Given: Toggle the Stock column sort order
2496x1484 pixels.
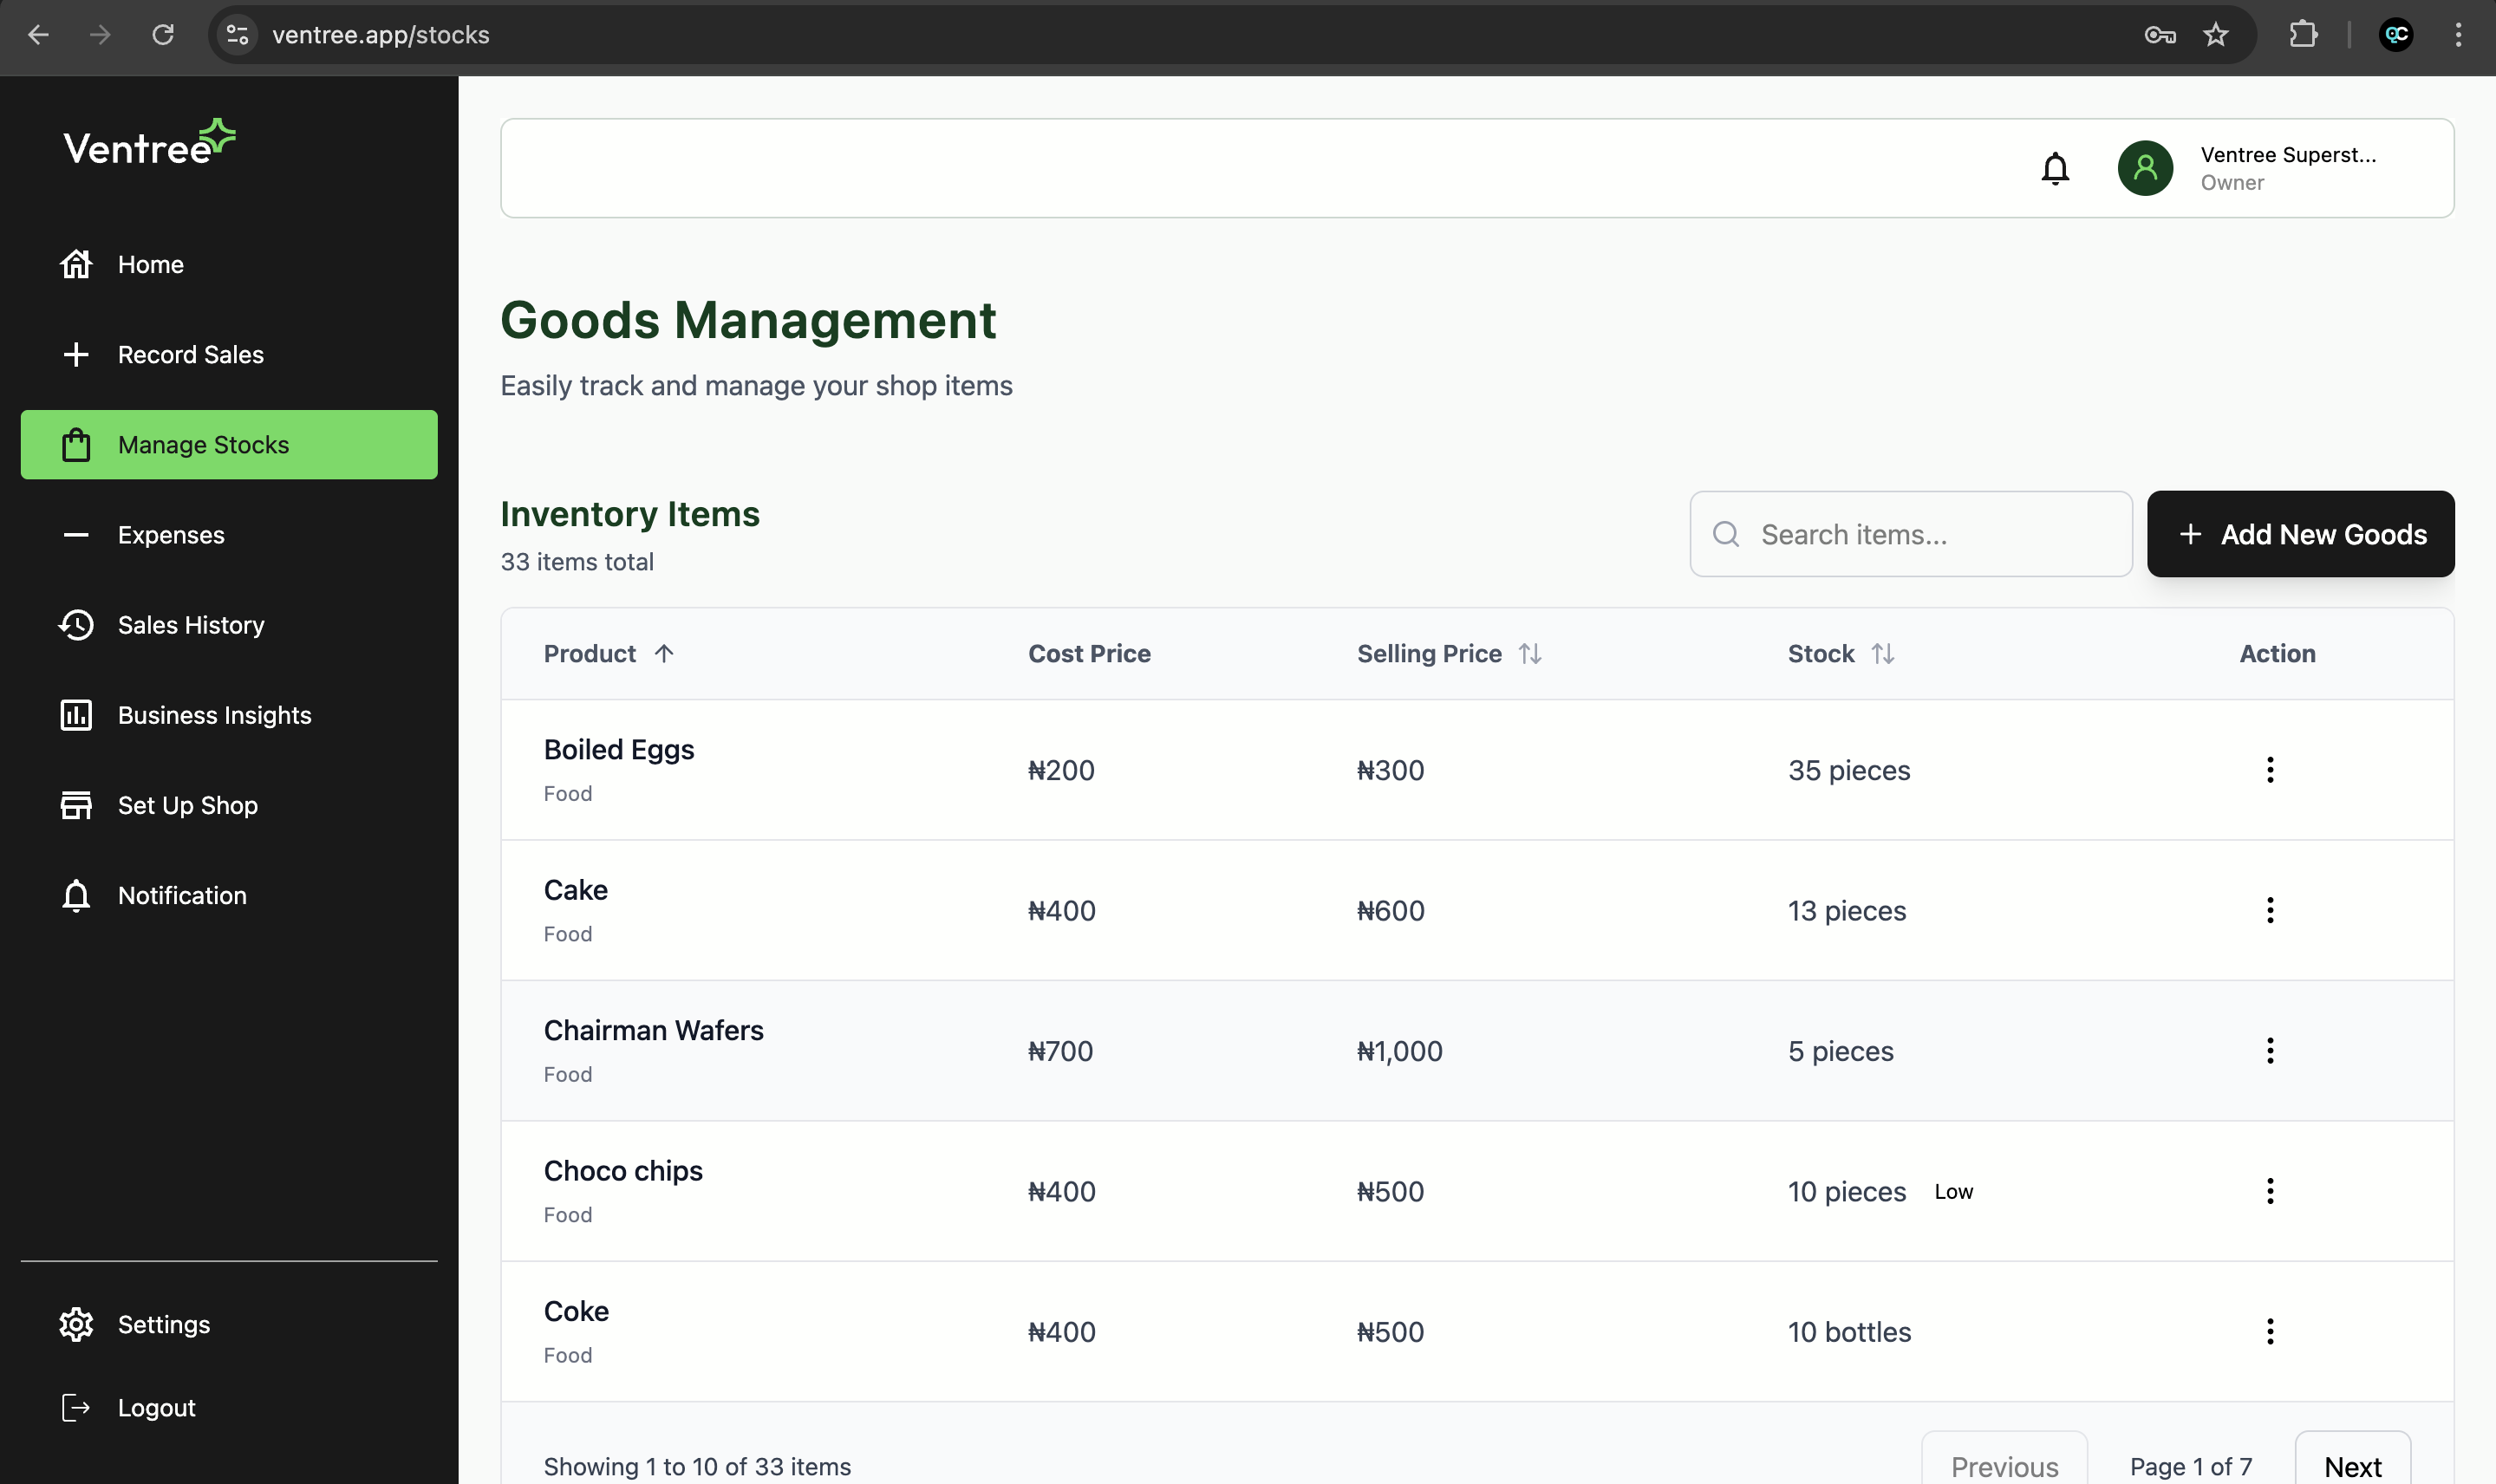Looking at the screenshot, I should point(1884,653).
